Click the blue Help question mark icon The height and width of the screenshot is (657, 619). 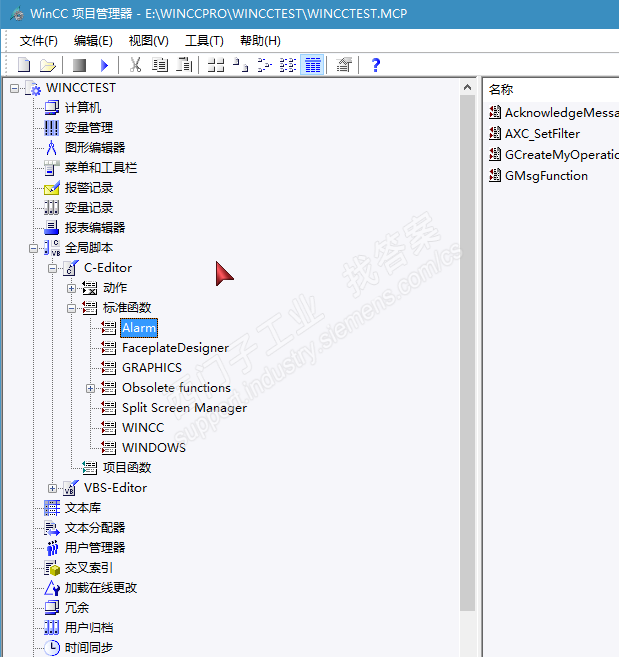tap(376, 65)
